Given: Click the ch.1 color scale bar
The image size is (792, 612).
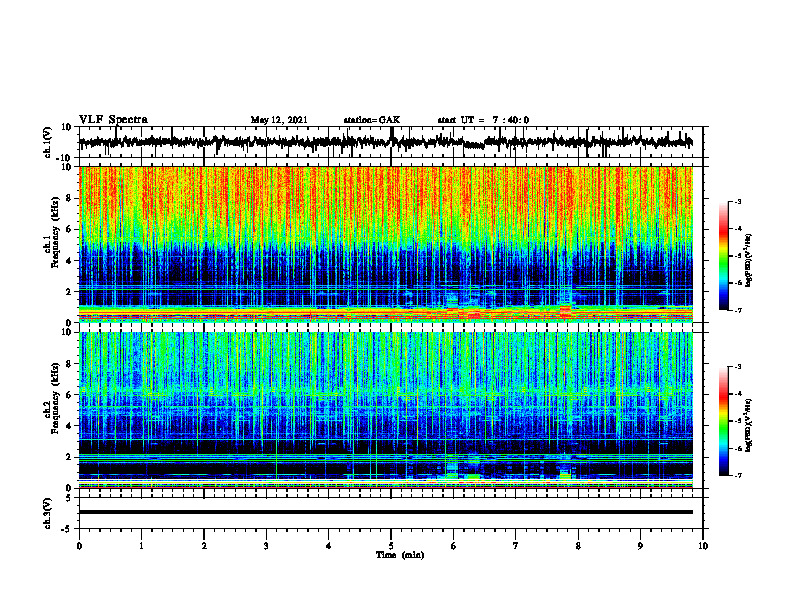Looking at the screenshot, I should pyautogui.click(x=723, y=256).
